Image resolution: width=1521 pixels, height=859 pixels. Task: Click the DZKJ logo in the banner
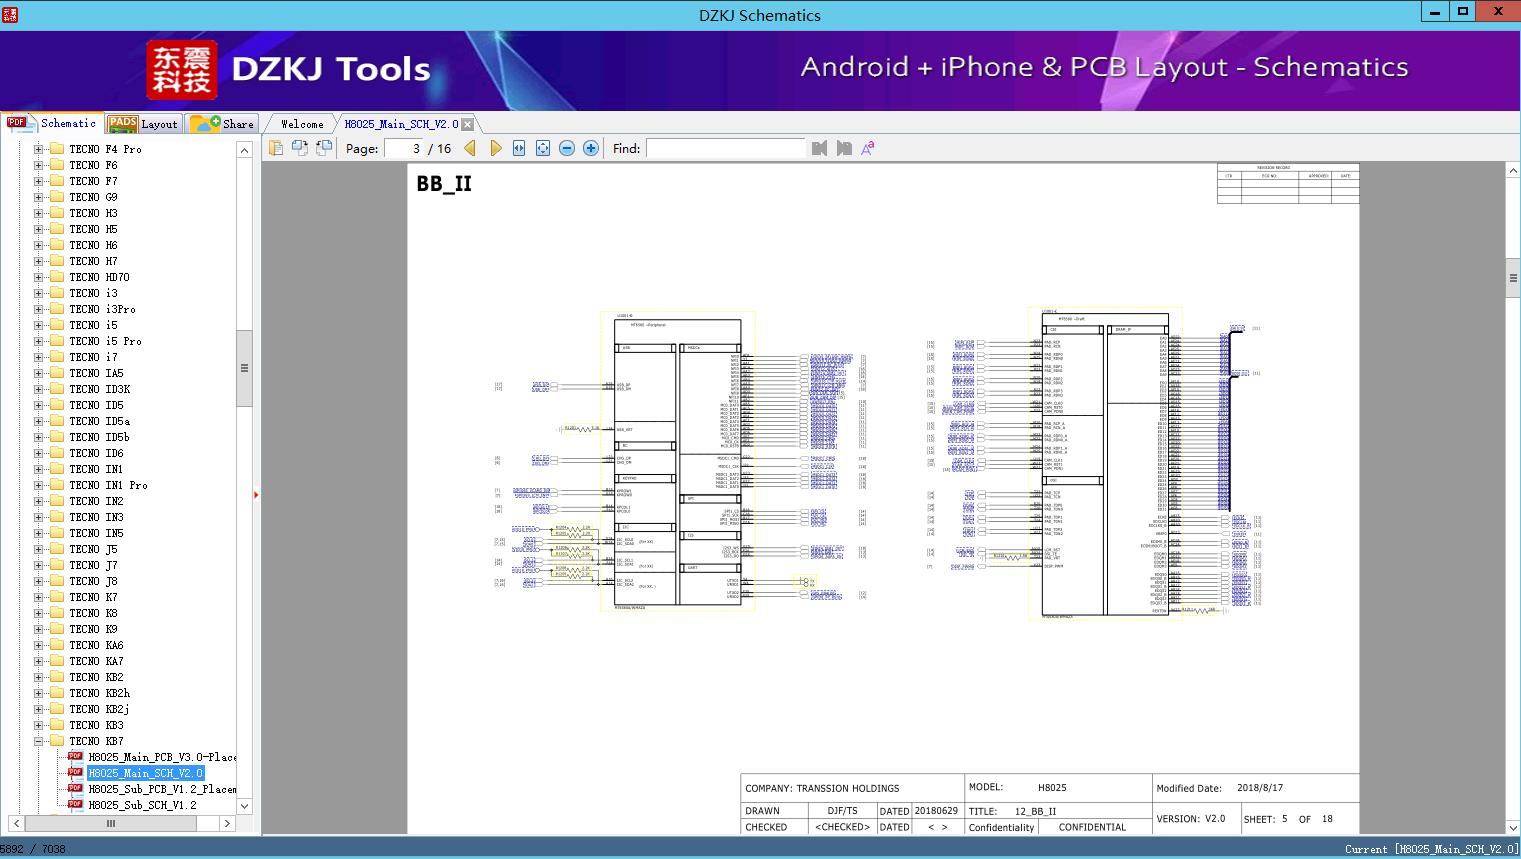point(182,70)
